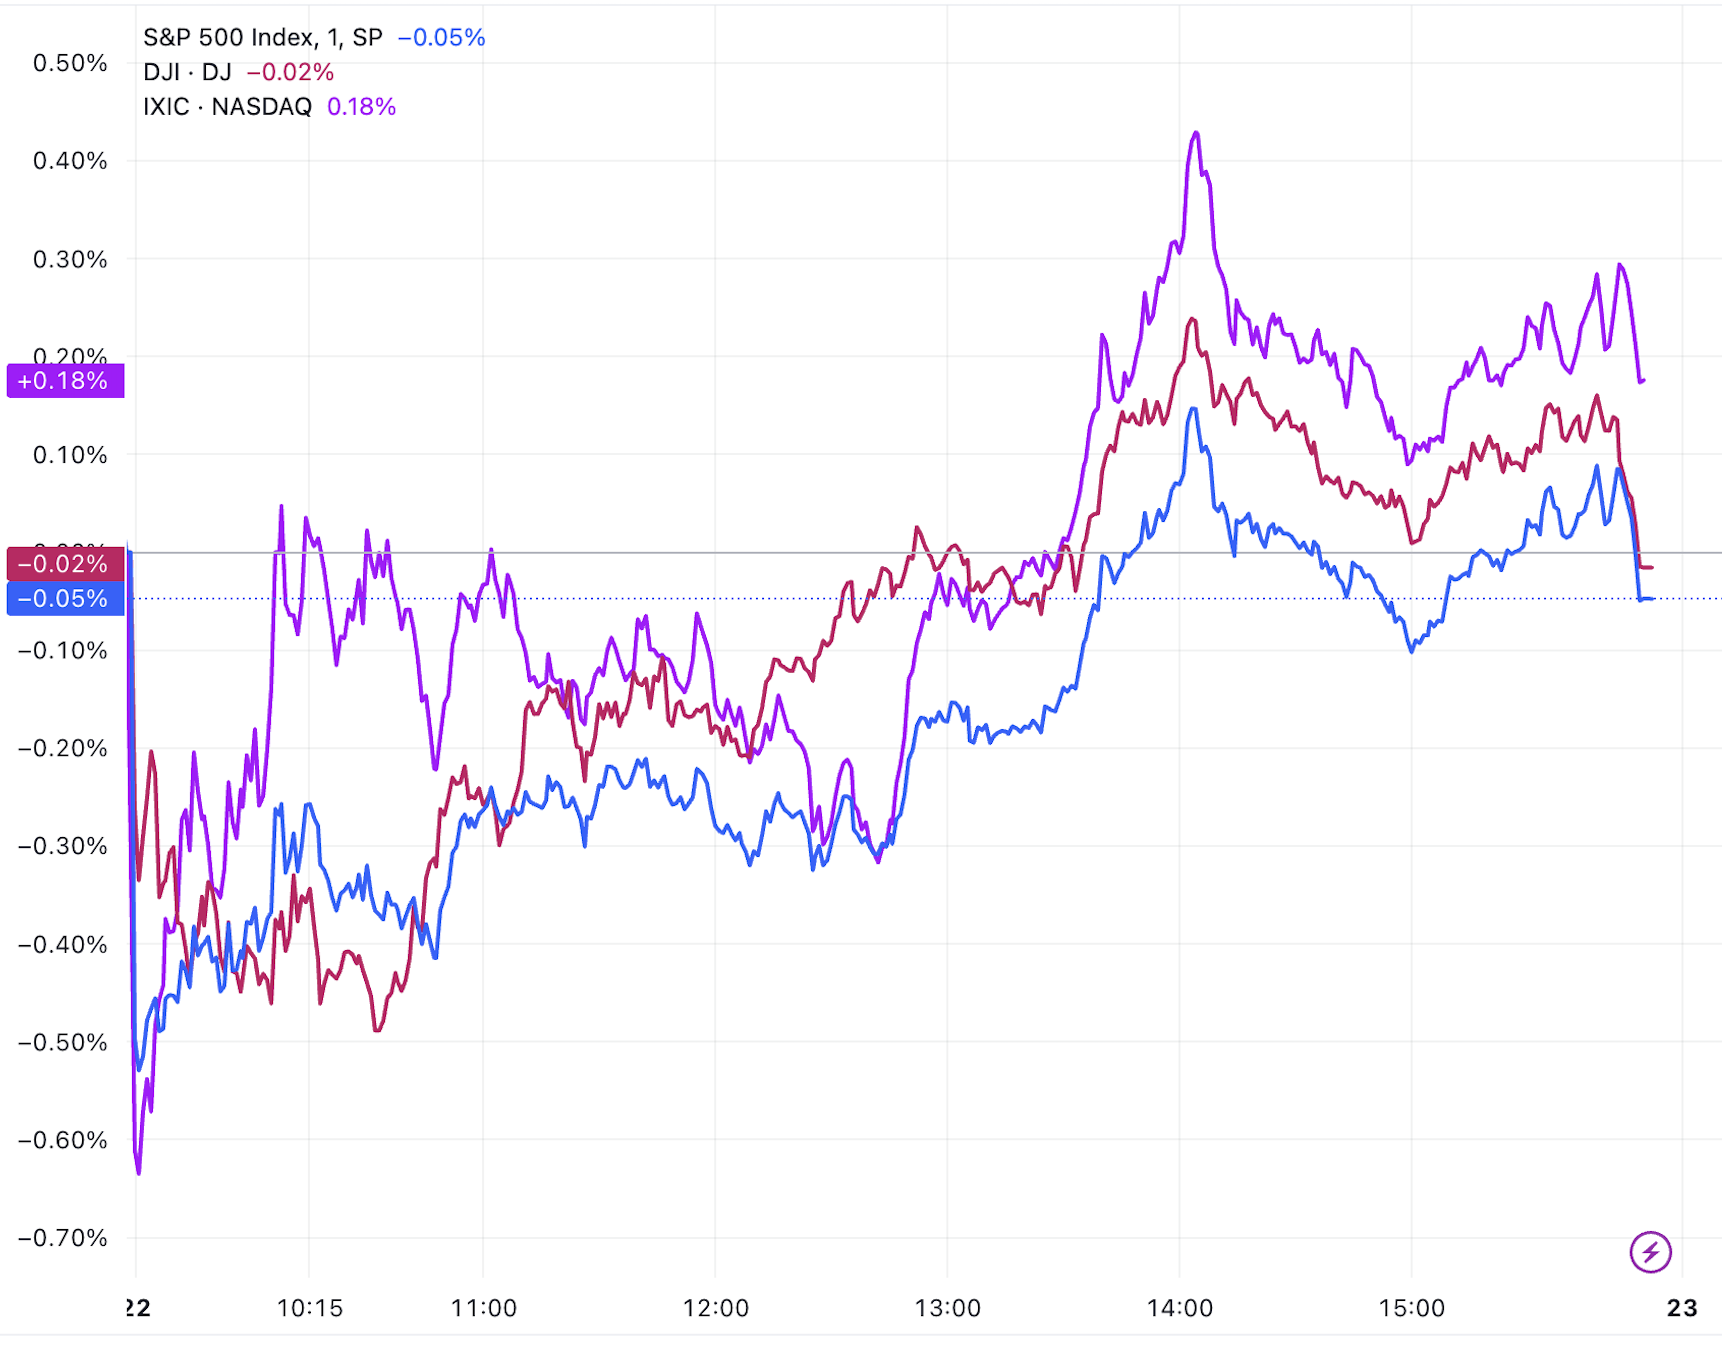Screen dimensions: 1722x1348
Task: Click the 15:00 time axis label
Action: coord(1411,1308)
